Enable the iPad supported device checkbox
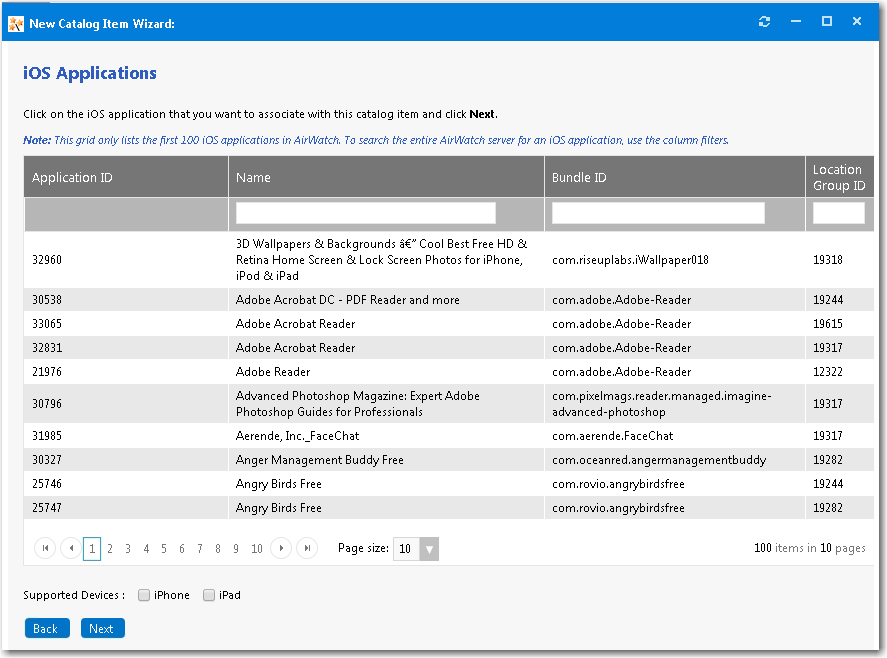 click(208, 594)
